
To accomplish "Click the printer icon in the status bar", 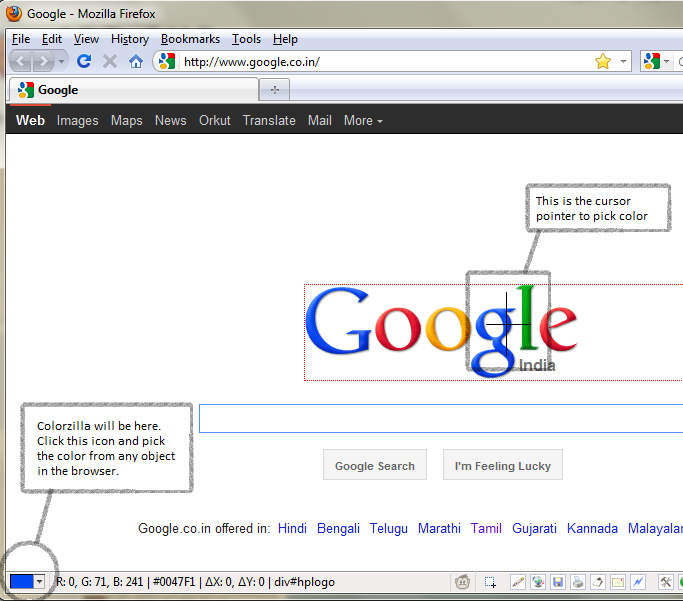I will point(578,582).
